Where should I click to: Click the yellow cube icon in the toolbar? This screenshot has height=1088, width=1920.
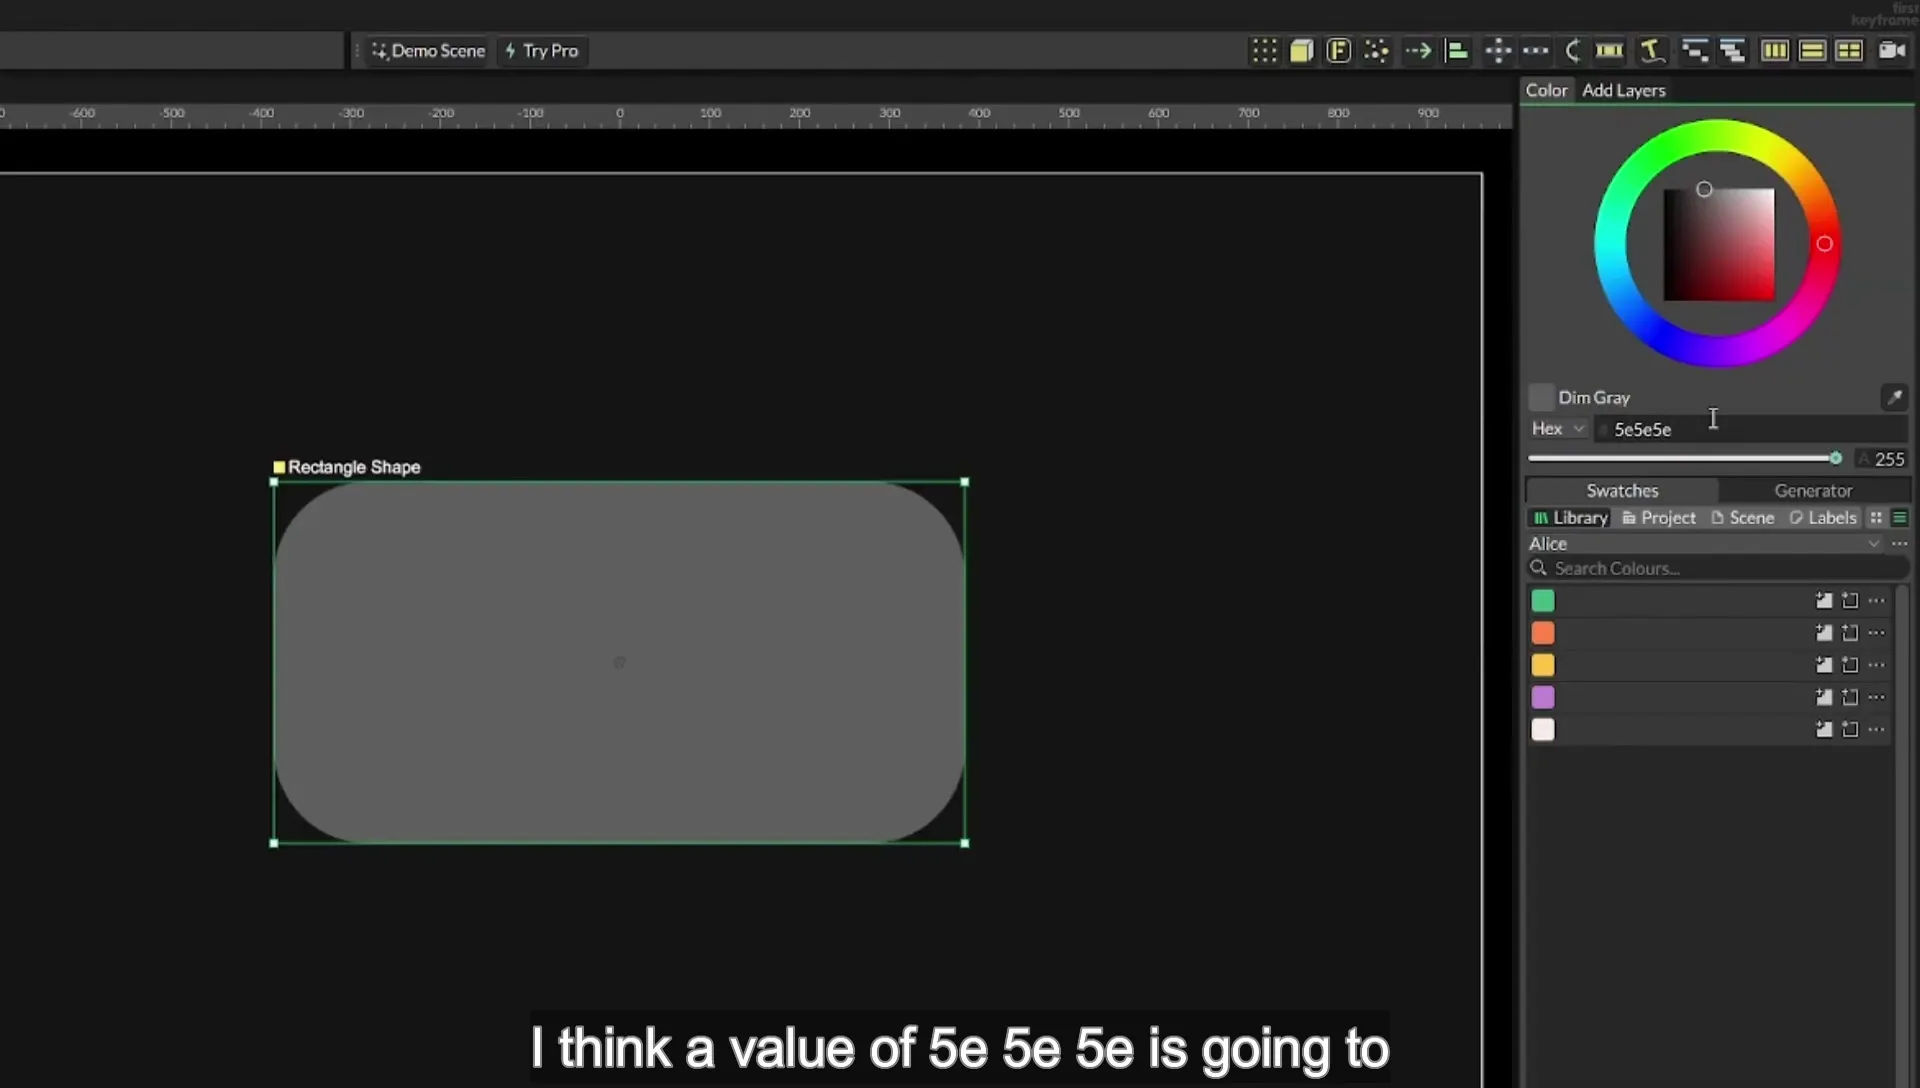point(1301,50)
